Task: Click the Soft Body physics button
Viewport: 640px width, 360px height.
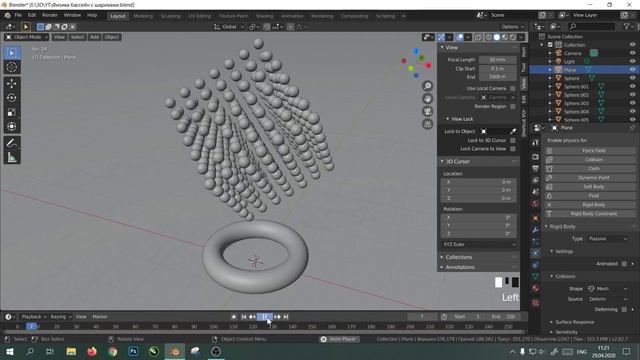Action: coord(590,187)
